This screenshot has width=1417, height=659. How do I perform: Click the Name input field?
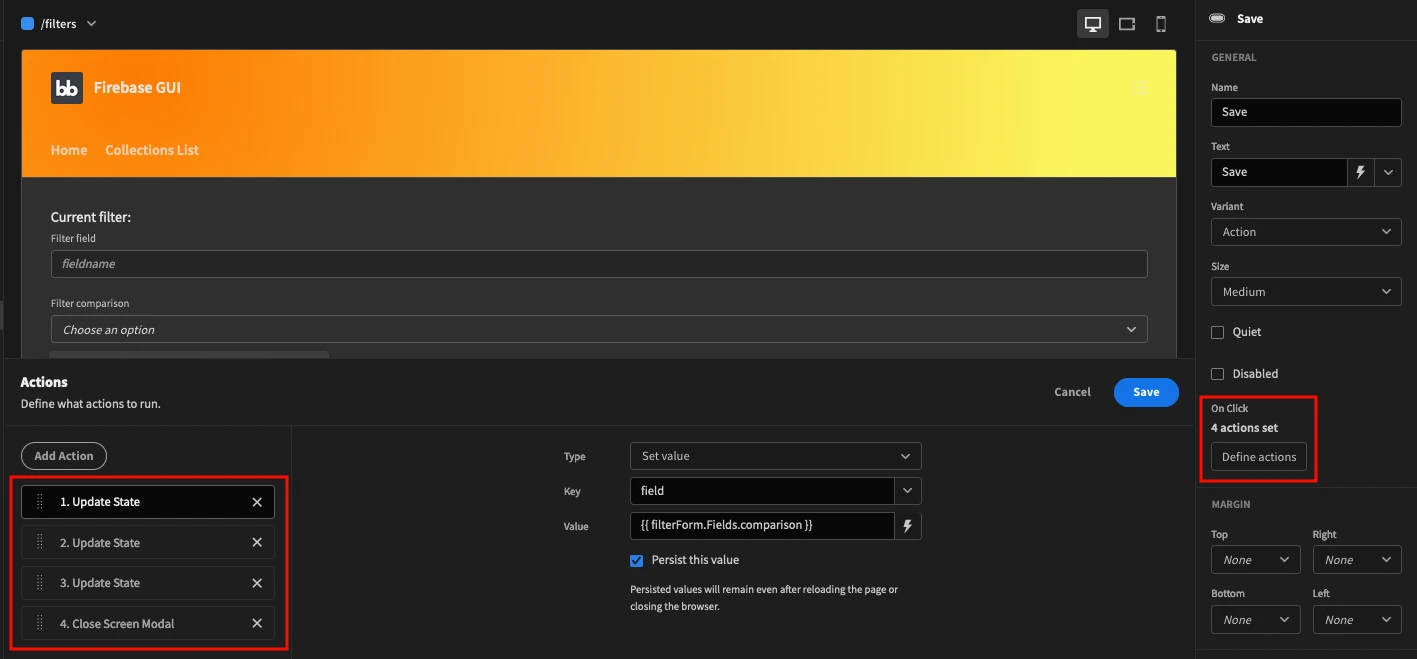coord(1306,112)
